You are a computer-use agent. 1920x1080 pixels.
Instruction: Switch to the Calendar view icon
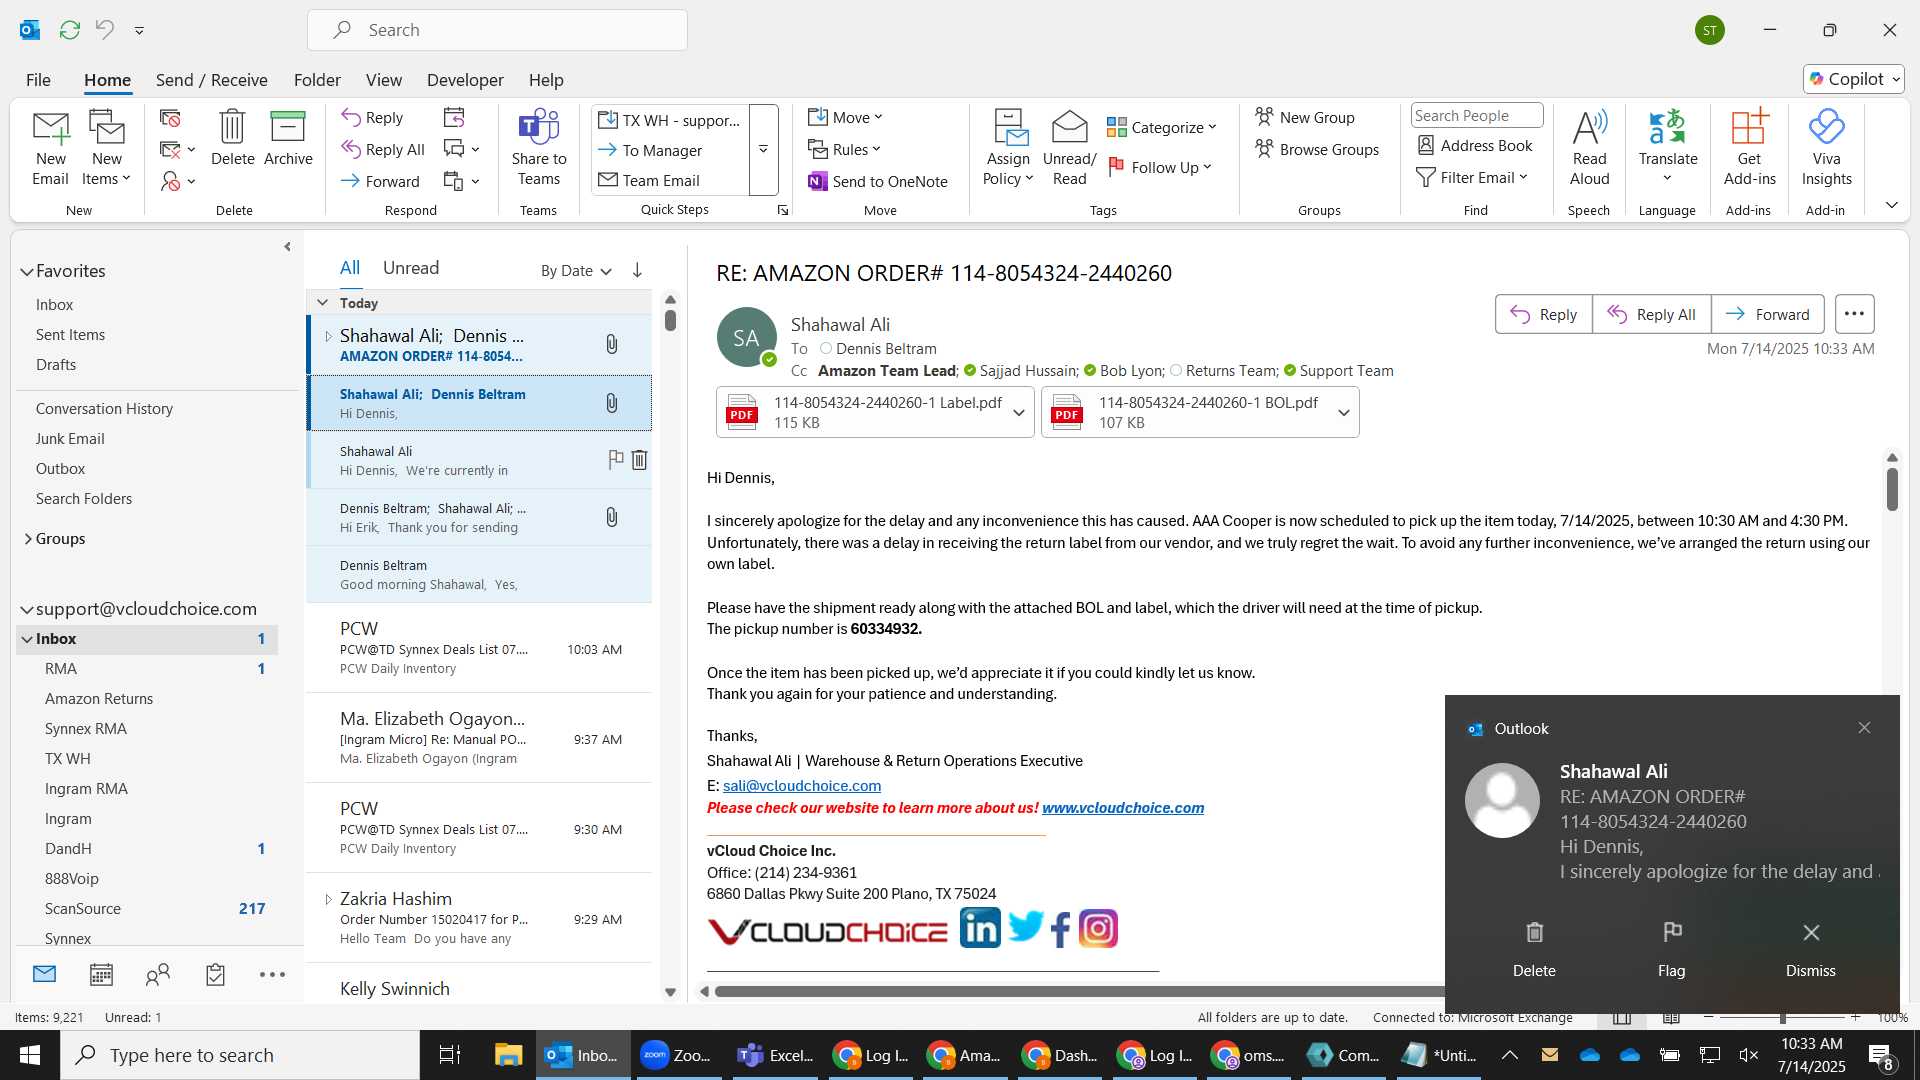(x=101, y=975)
